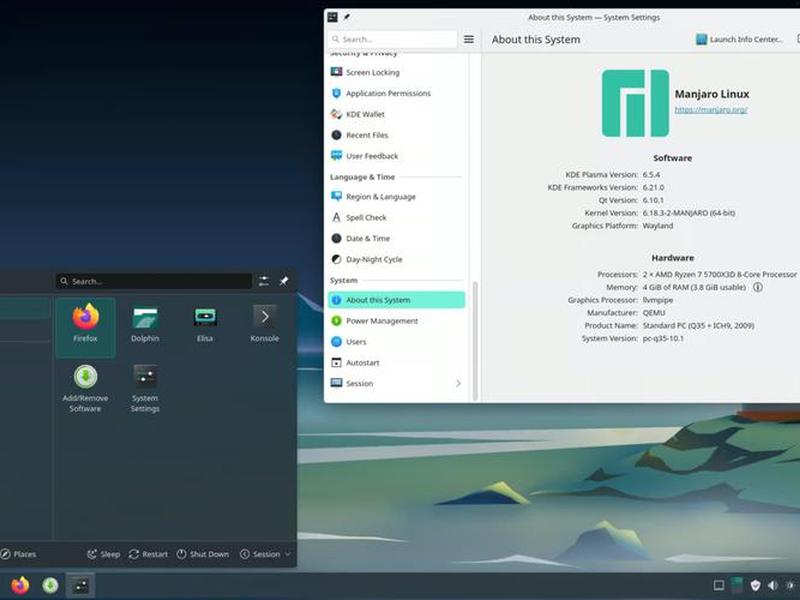Screen dimensions: 800x600
Task: Click the Kernel Version value text
Action: coord(688,213)
